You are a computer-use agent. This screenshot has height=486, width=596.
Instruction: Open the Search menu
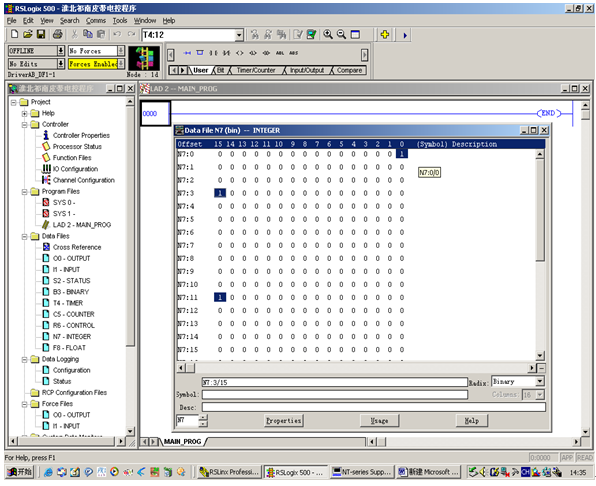click(x=70, y=21)
